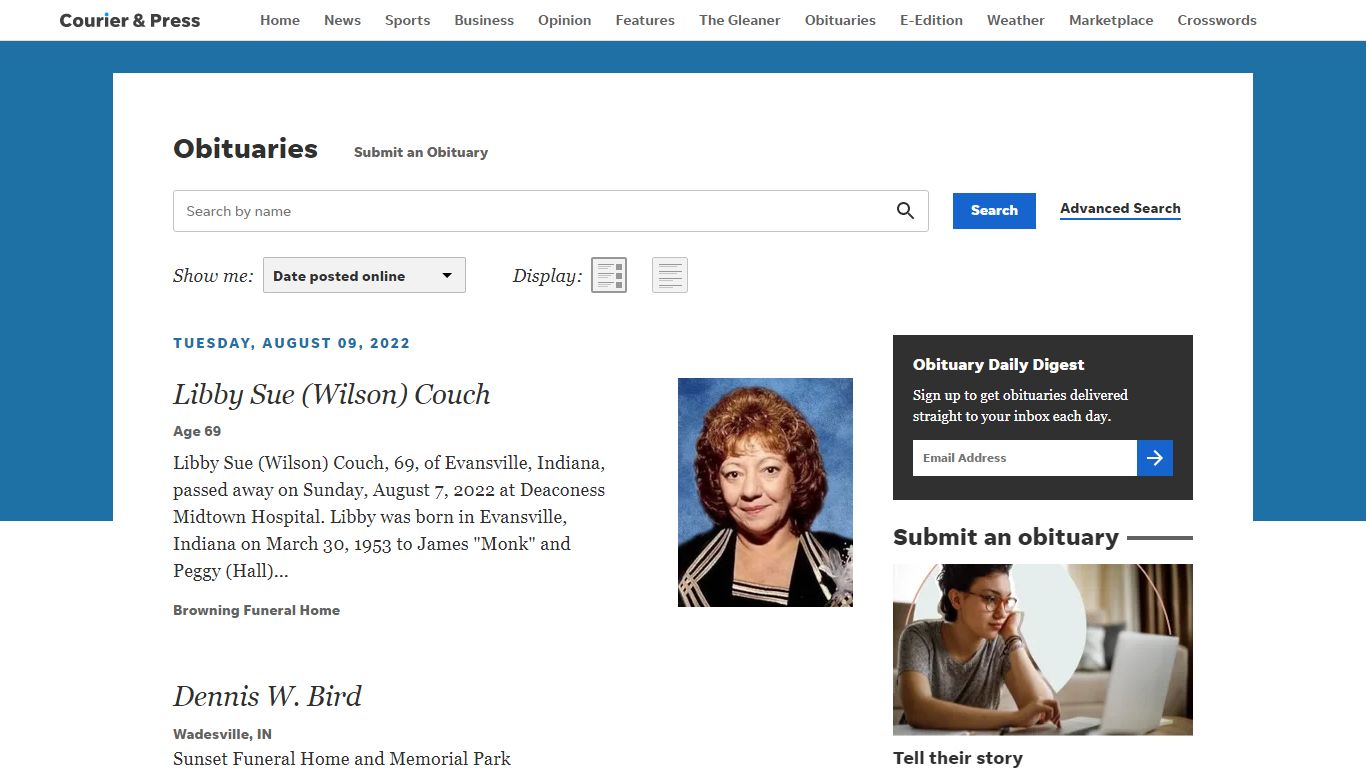This screenshot has height=768, width=1366.
Task: Click the Tuesday, August 09, 2022 date heading
Action: pos(292,343)
